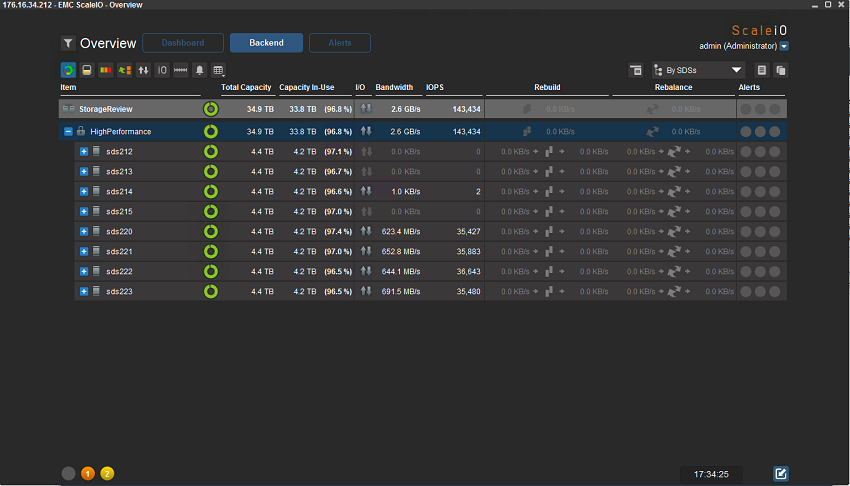Viewport: 850px width, 486px height.
Task: Open the table columns configuration dropdown icon
Action: tap(218, 70)
